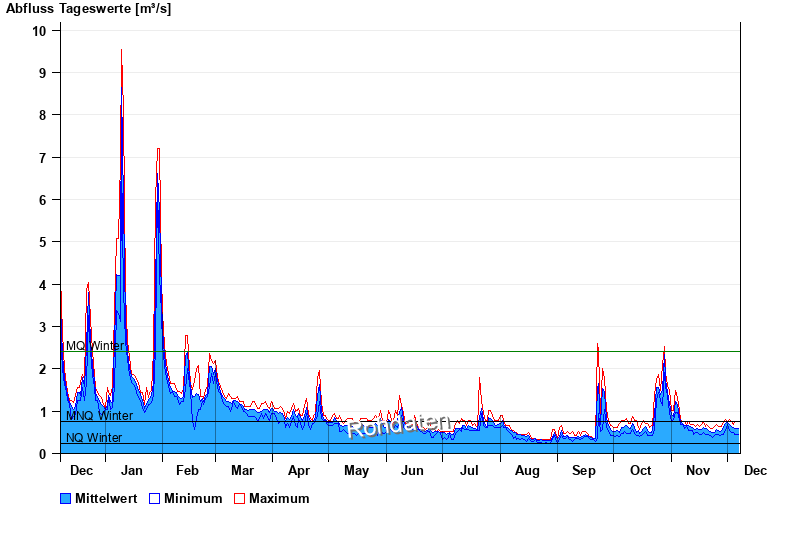Click the MQ Winter reference line label
The image size is (800, 550).
tap(95, 346)
